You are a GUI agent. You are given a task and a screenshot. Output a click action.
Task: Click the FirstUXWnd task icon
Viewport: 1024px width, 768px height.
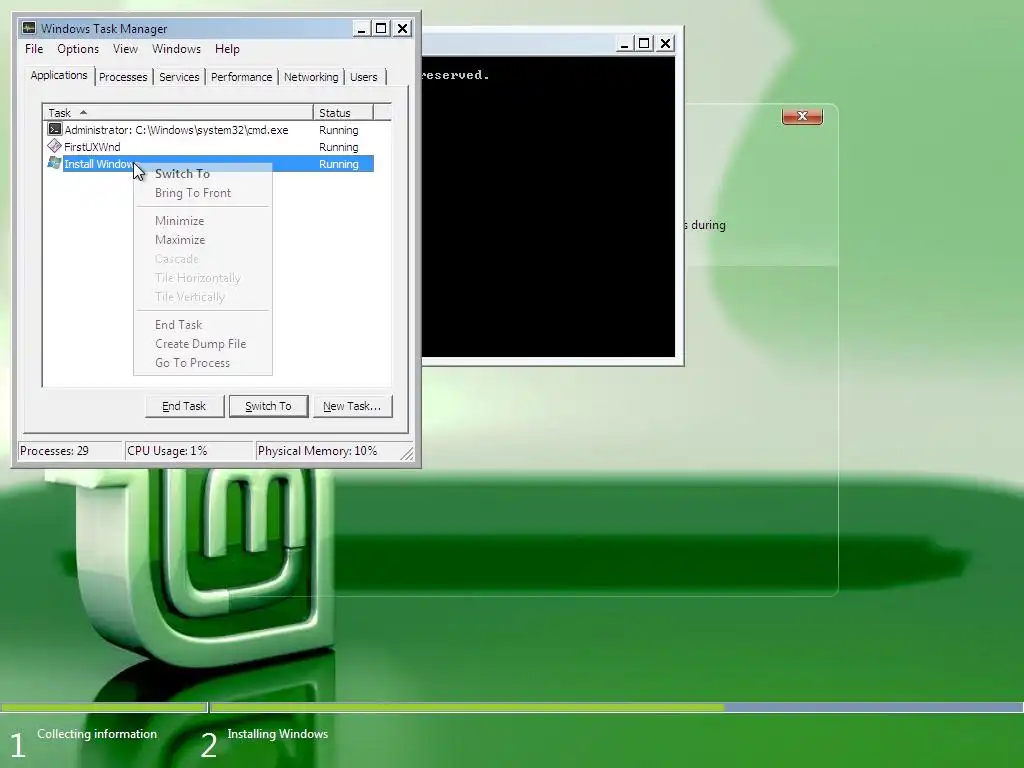[x=55, y=146]
